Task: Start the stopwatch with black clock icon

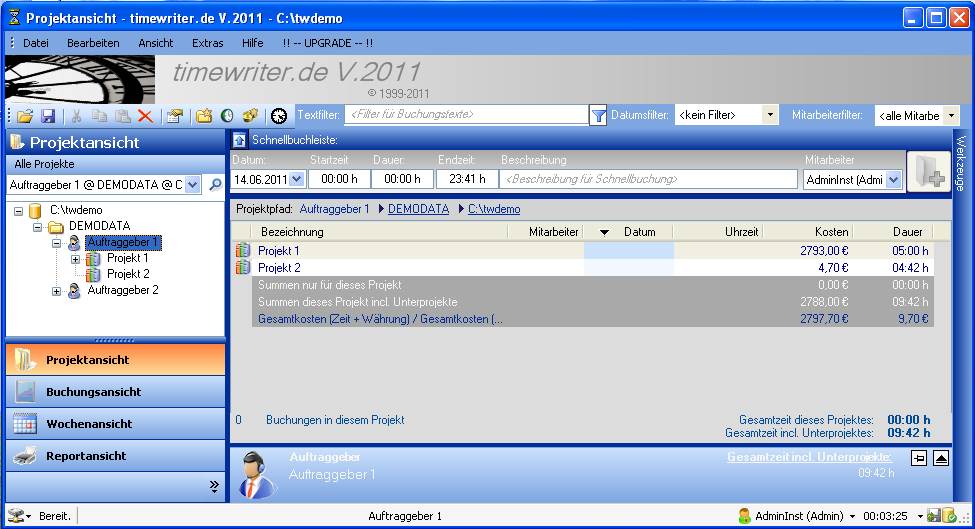Action: (279, 116)
